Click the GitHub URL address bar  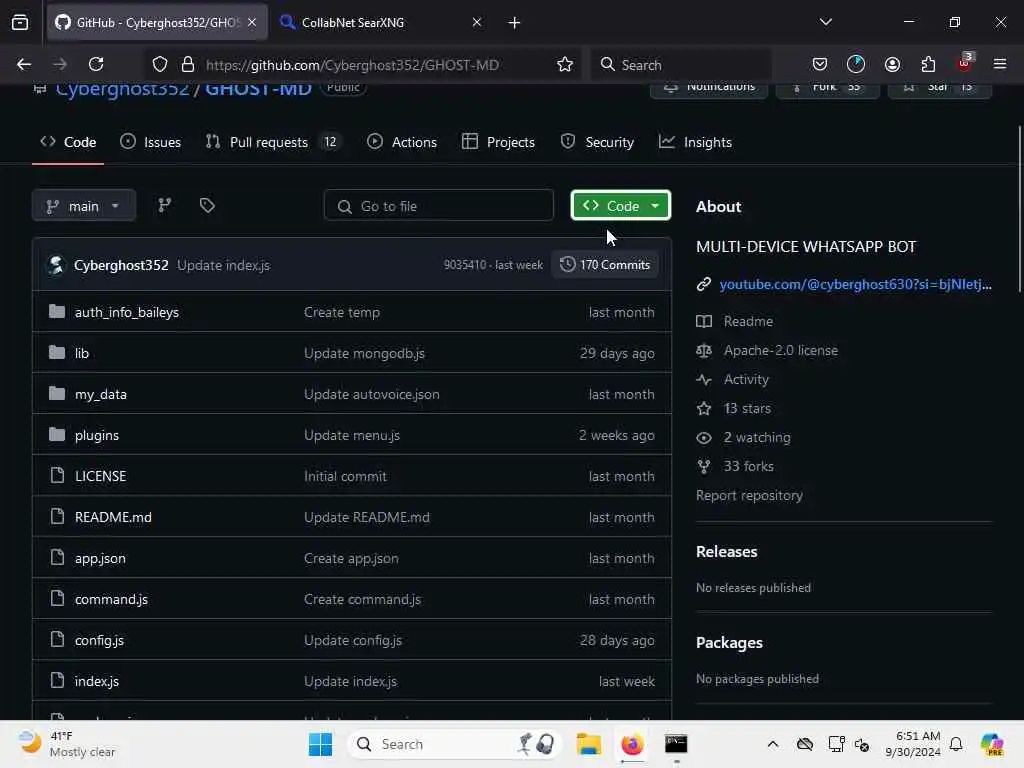tap(353, 65)
